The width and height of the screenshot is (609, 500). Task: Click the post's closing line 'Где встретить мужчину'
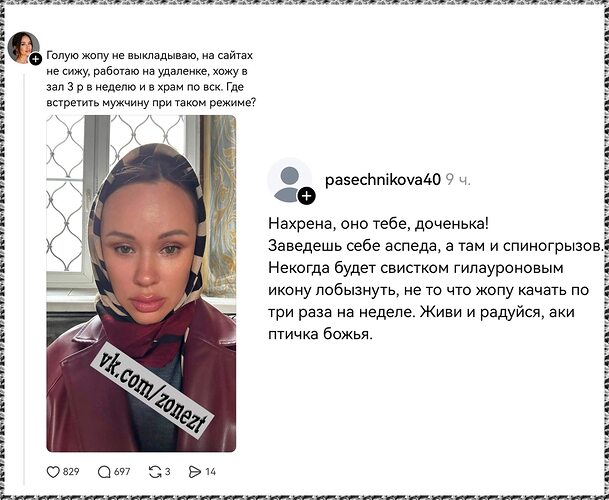[x=151, y=95]
